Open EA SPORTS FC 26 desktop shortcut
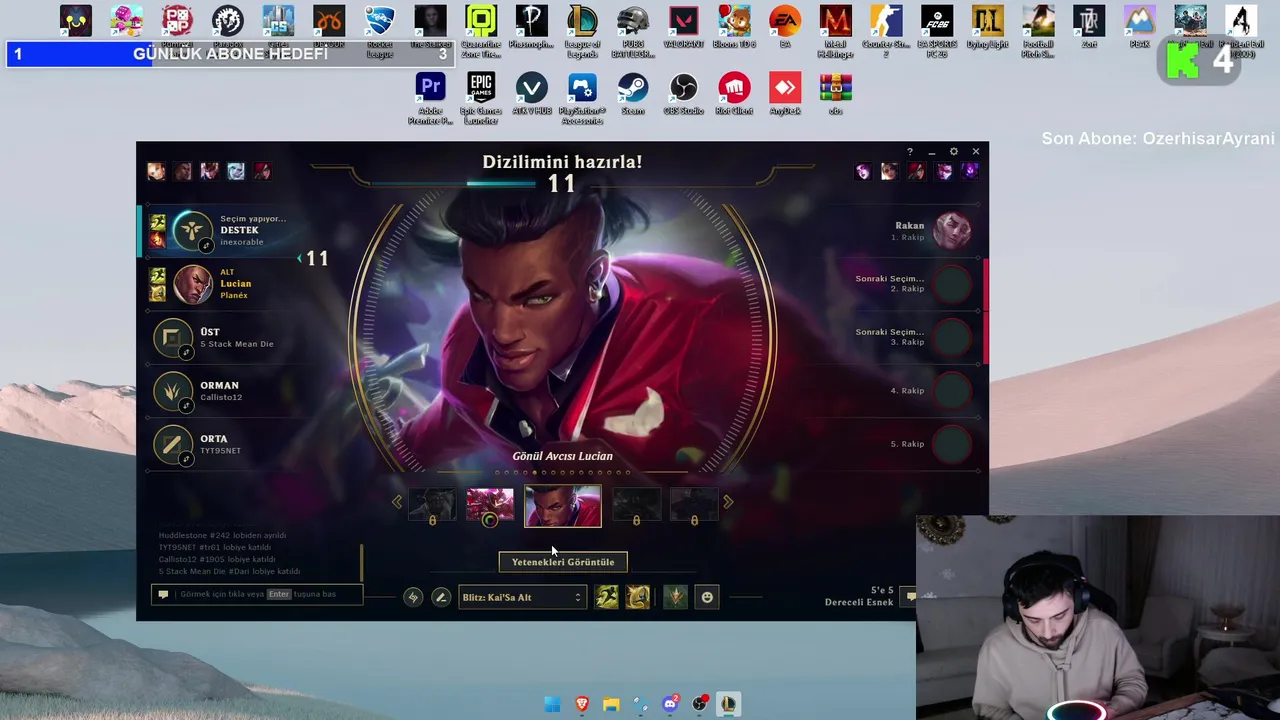The width and height of the screenshot is (1280, 720). point(937,30)
